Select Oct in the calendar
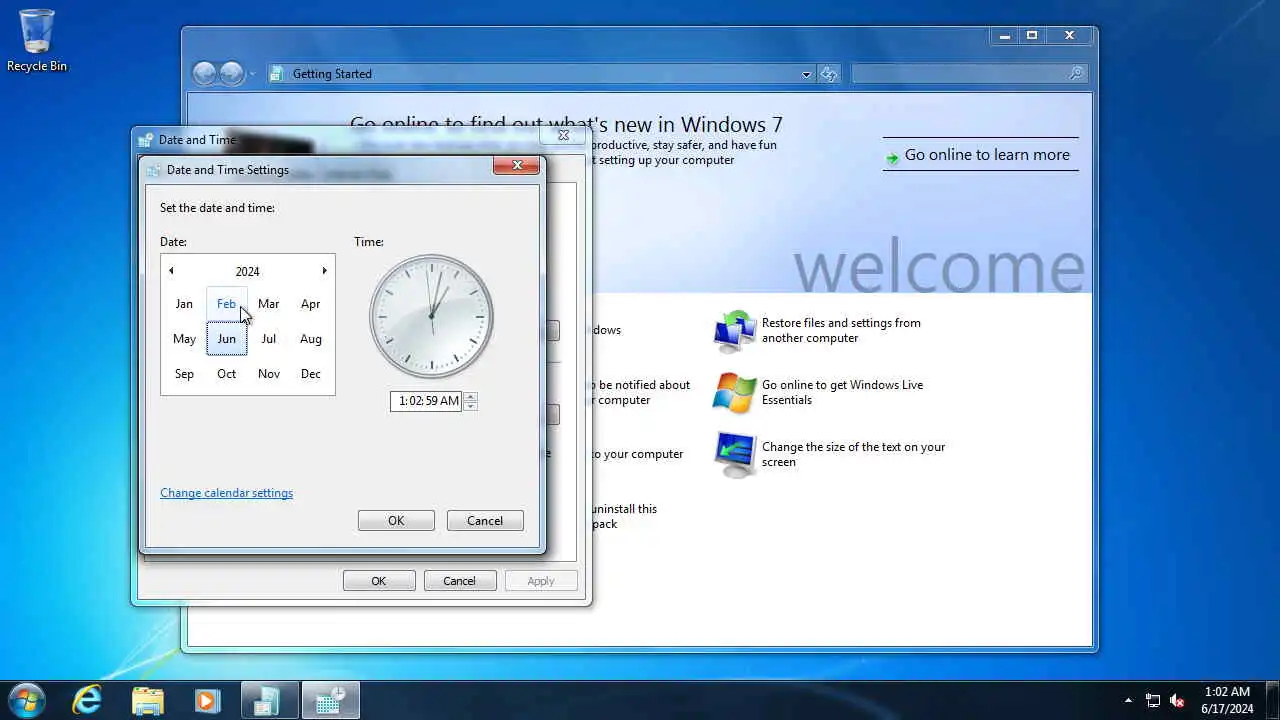The image size is (1280, 720). pyautogui.click(x=227, y=374)
